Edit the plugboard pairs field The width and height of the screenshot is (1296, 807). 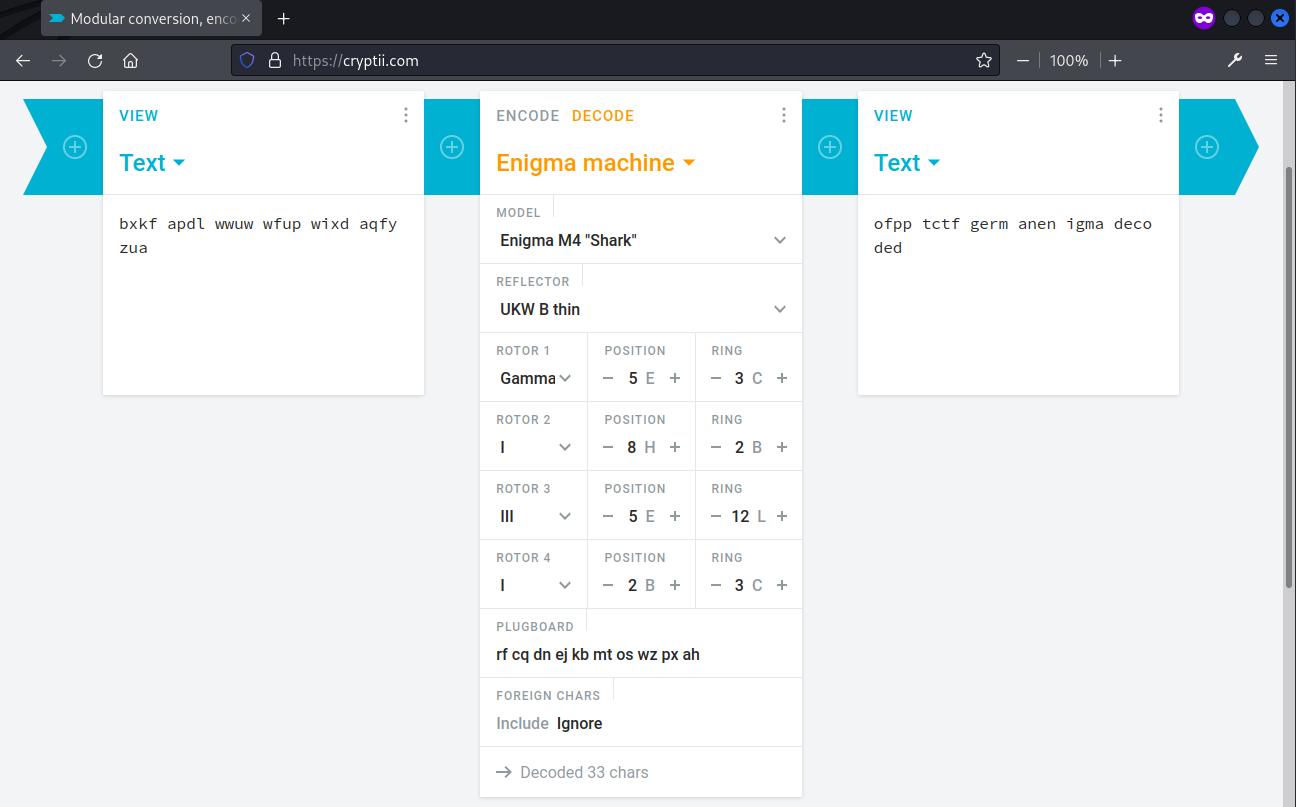[641, 655]
